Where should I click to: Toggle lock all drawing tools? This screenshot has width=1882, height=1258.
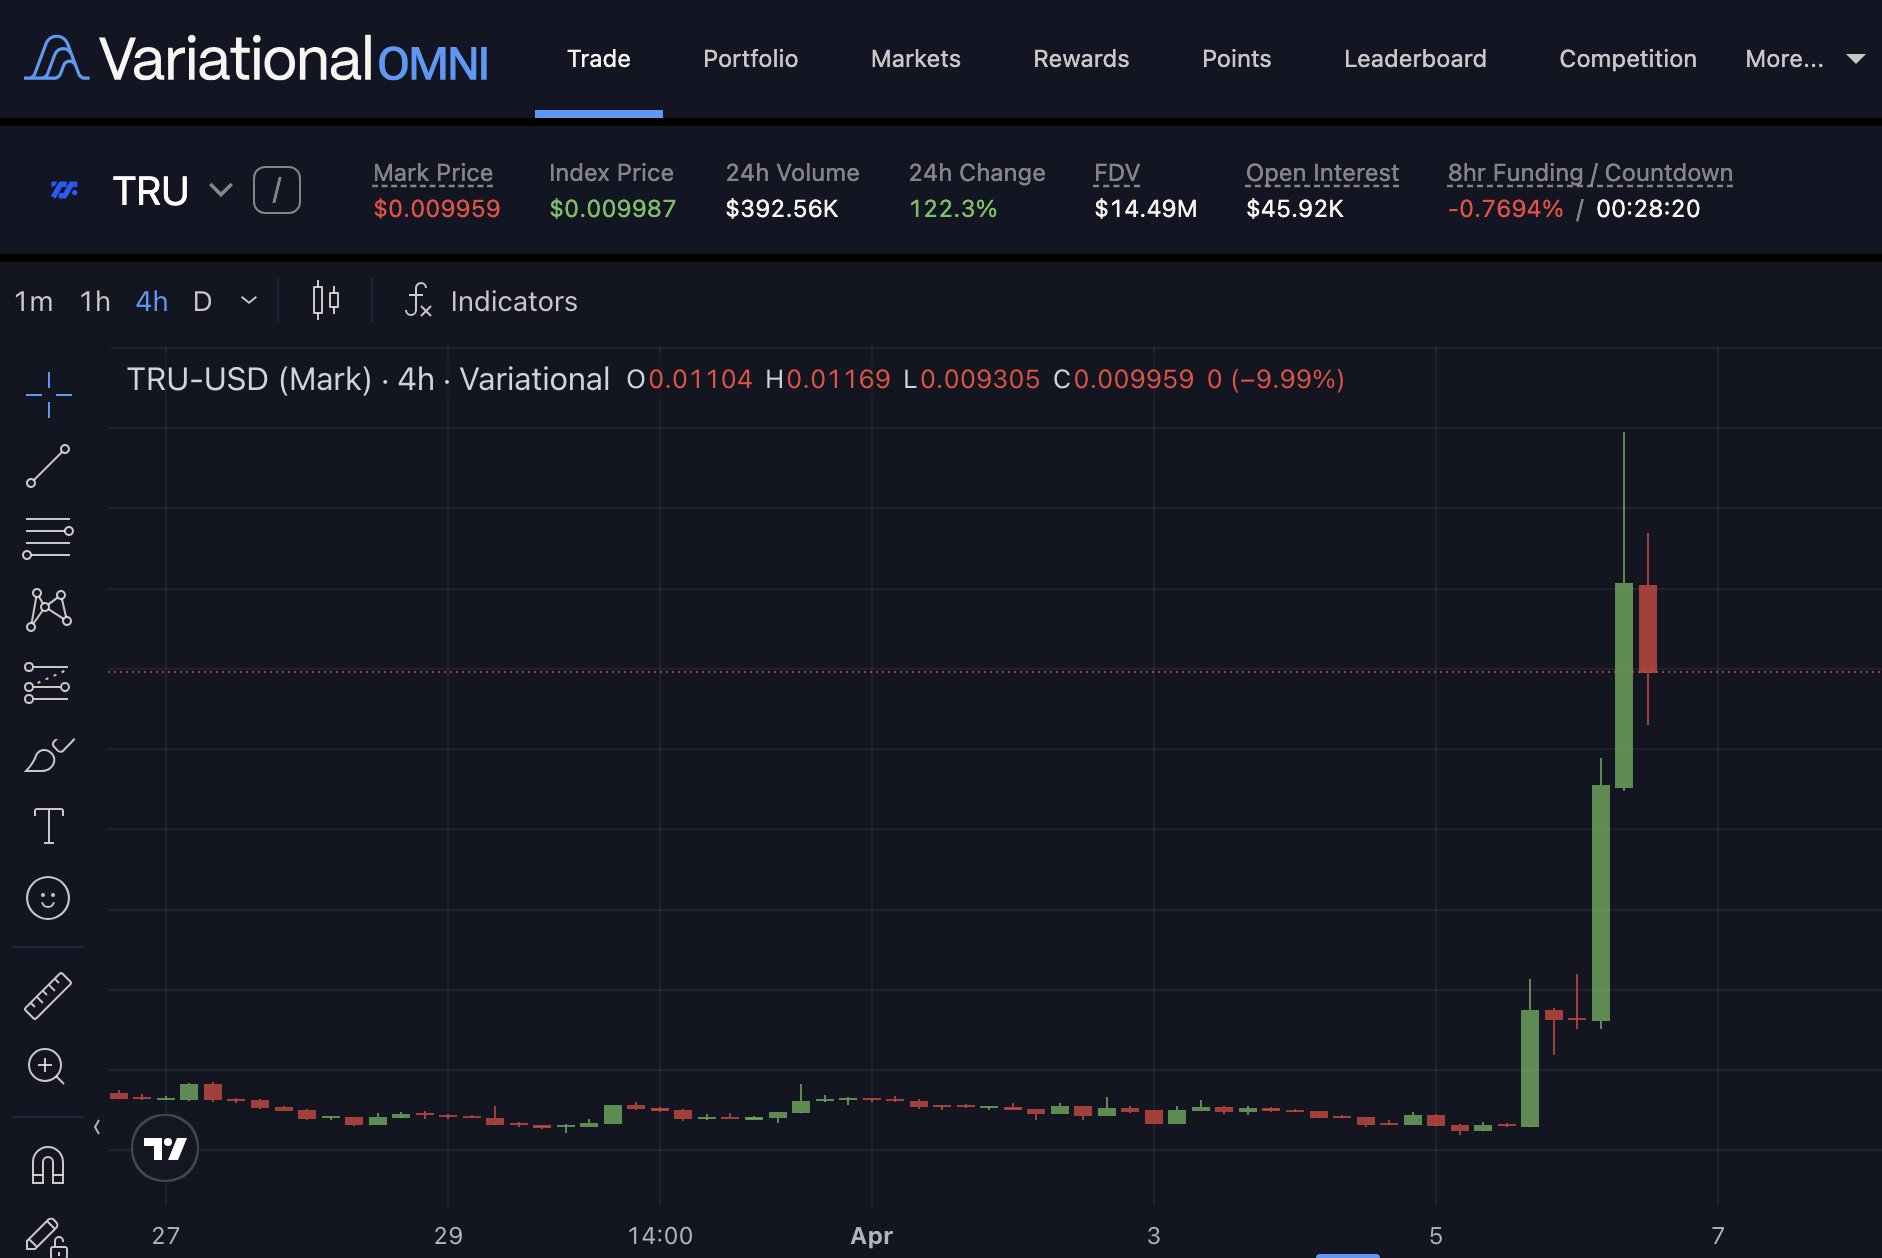(46, 1238)
